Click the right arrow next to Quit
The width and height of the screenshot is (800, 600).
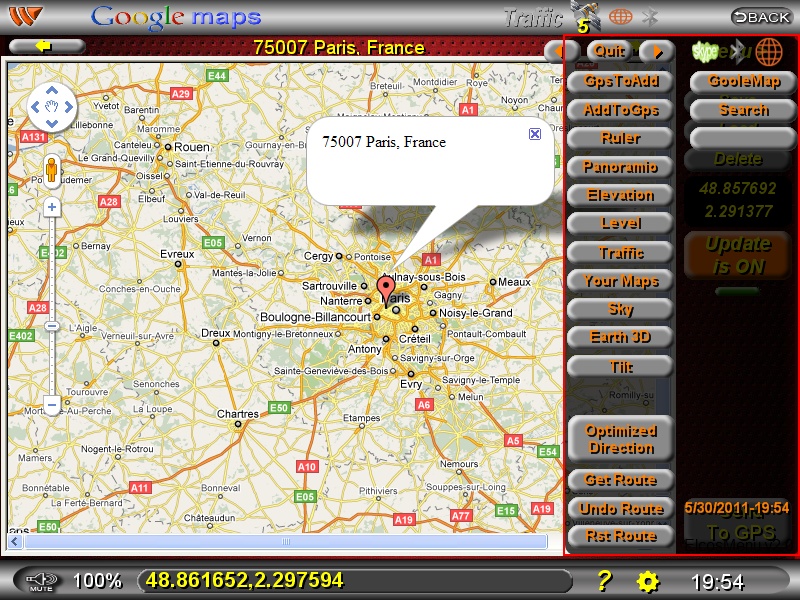pyautogui.click(x=656, y=50)
